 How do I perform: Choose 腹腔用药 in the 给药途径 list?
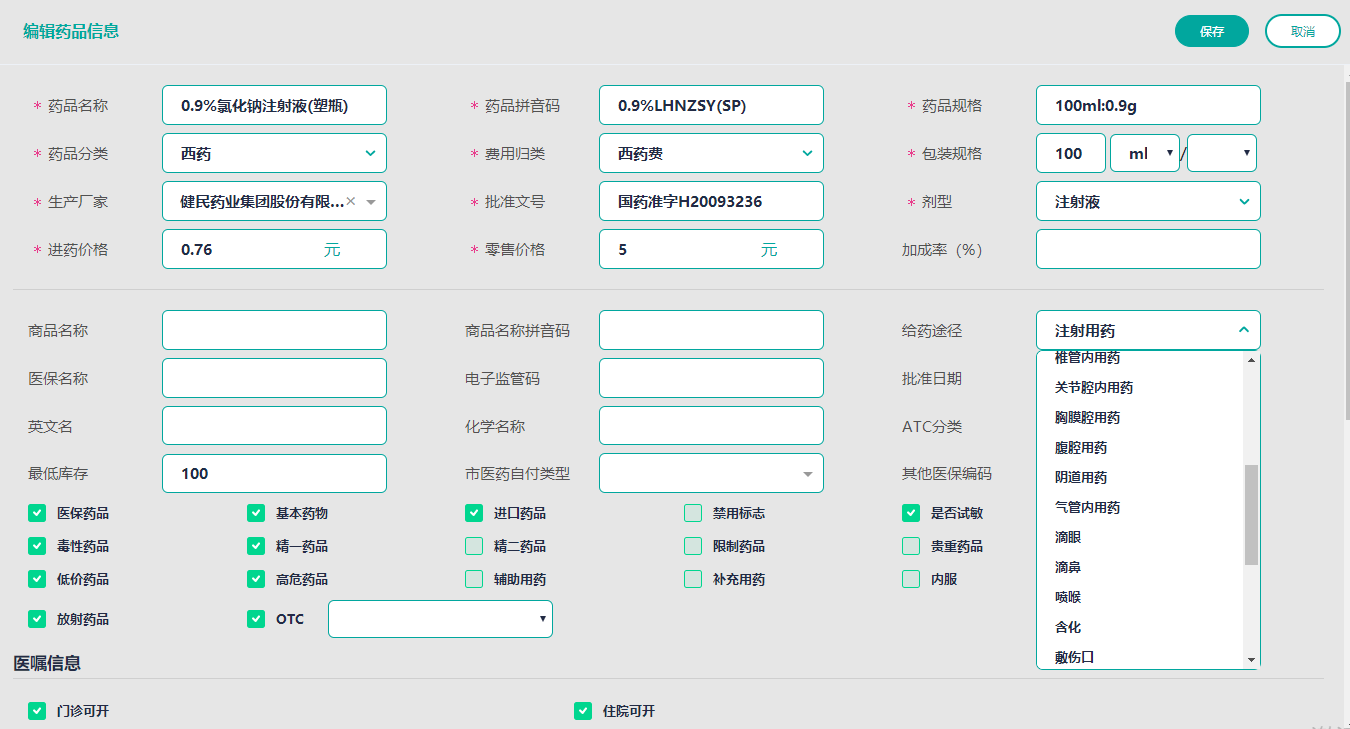(x=1081, y=447)
